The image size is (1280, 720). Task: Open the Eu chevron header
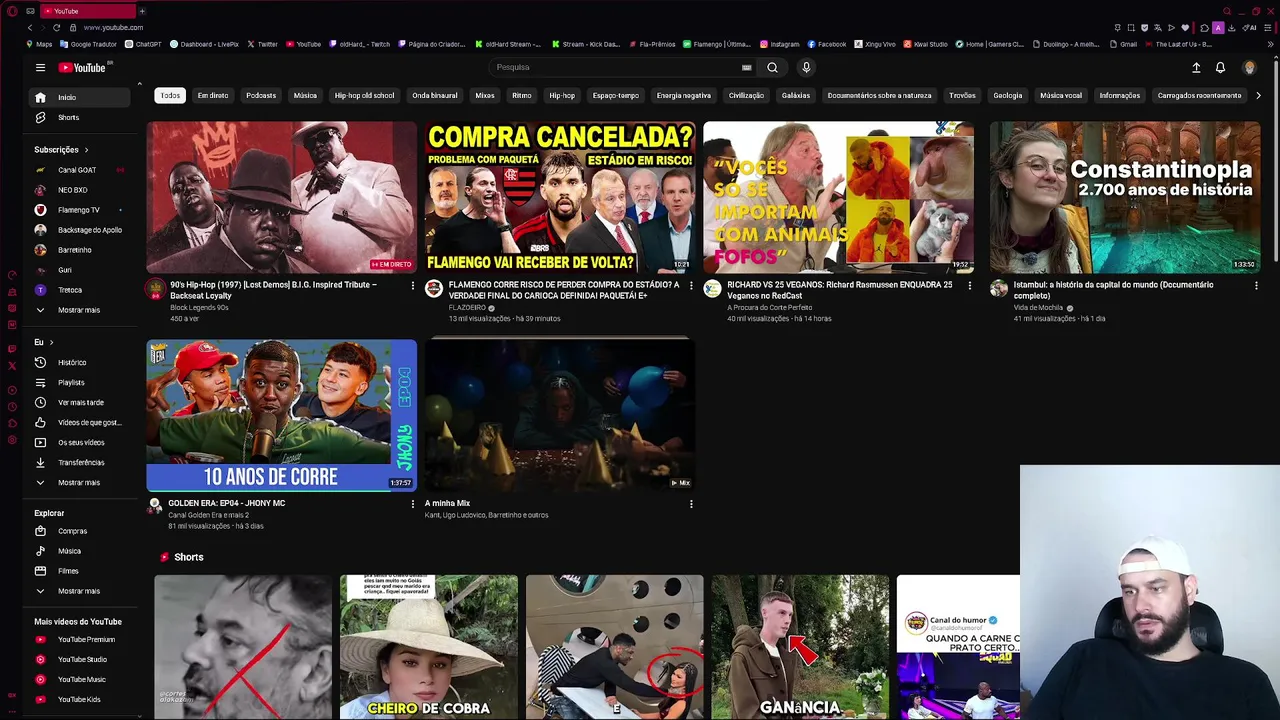pyautogui.click(x=44, y=342)
